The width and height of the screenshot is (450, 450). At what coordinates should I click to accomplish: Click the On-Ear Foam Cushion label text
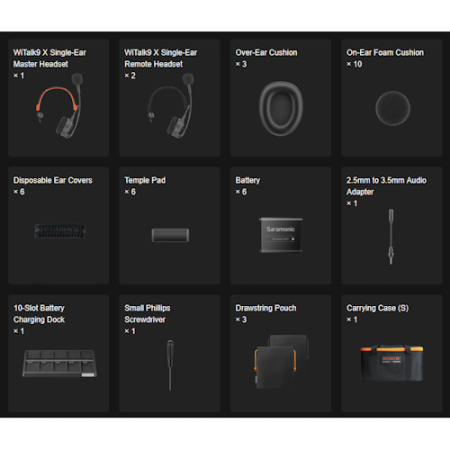point(385,53)
